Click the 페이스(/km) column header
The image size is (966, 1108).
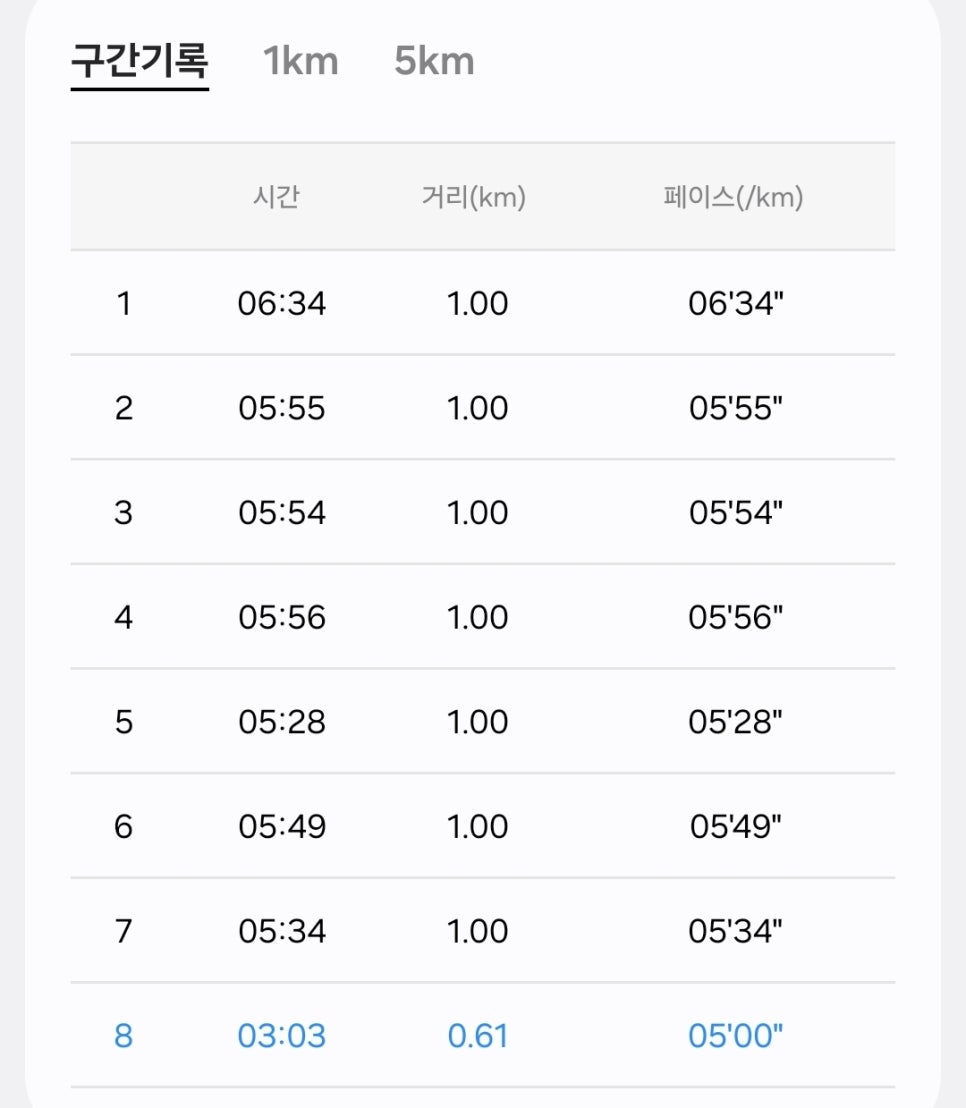click(x=733, y=196)
